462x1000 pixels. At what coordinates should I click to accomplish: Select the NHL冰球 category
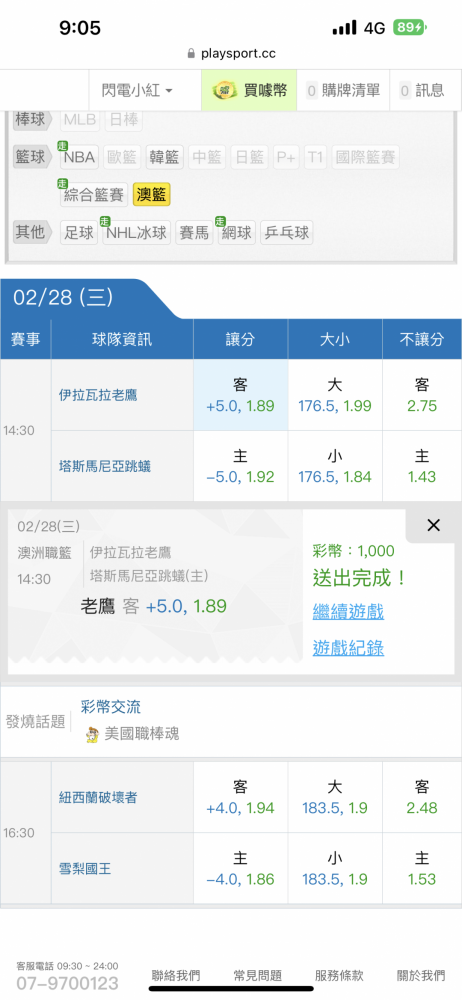point(137,232)
